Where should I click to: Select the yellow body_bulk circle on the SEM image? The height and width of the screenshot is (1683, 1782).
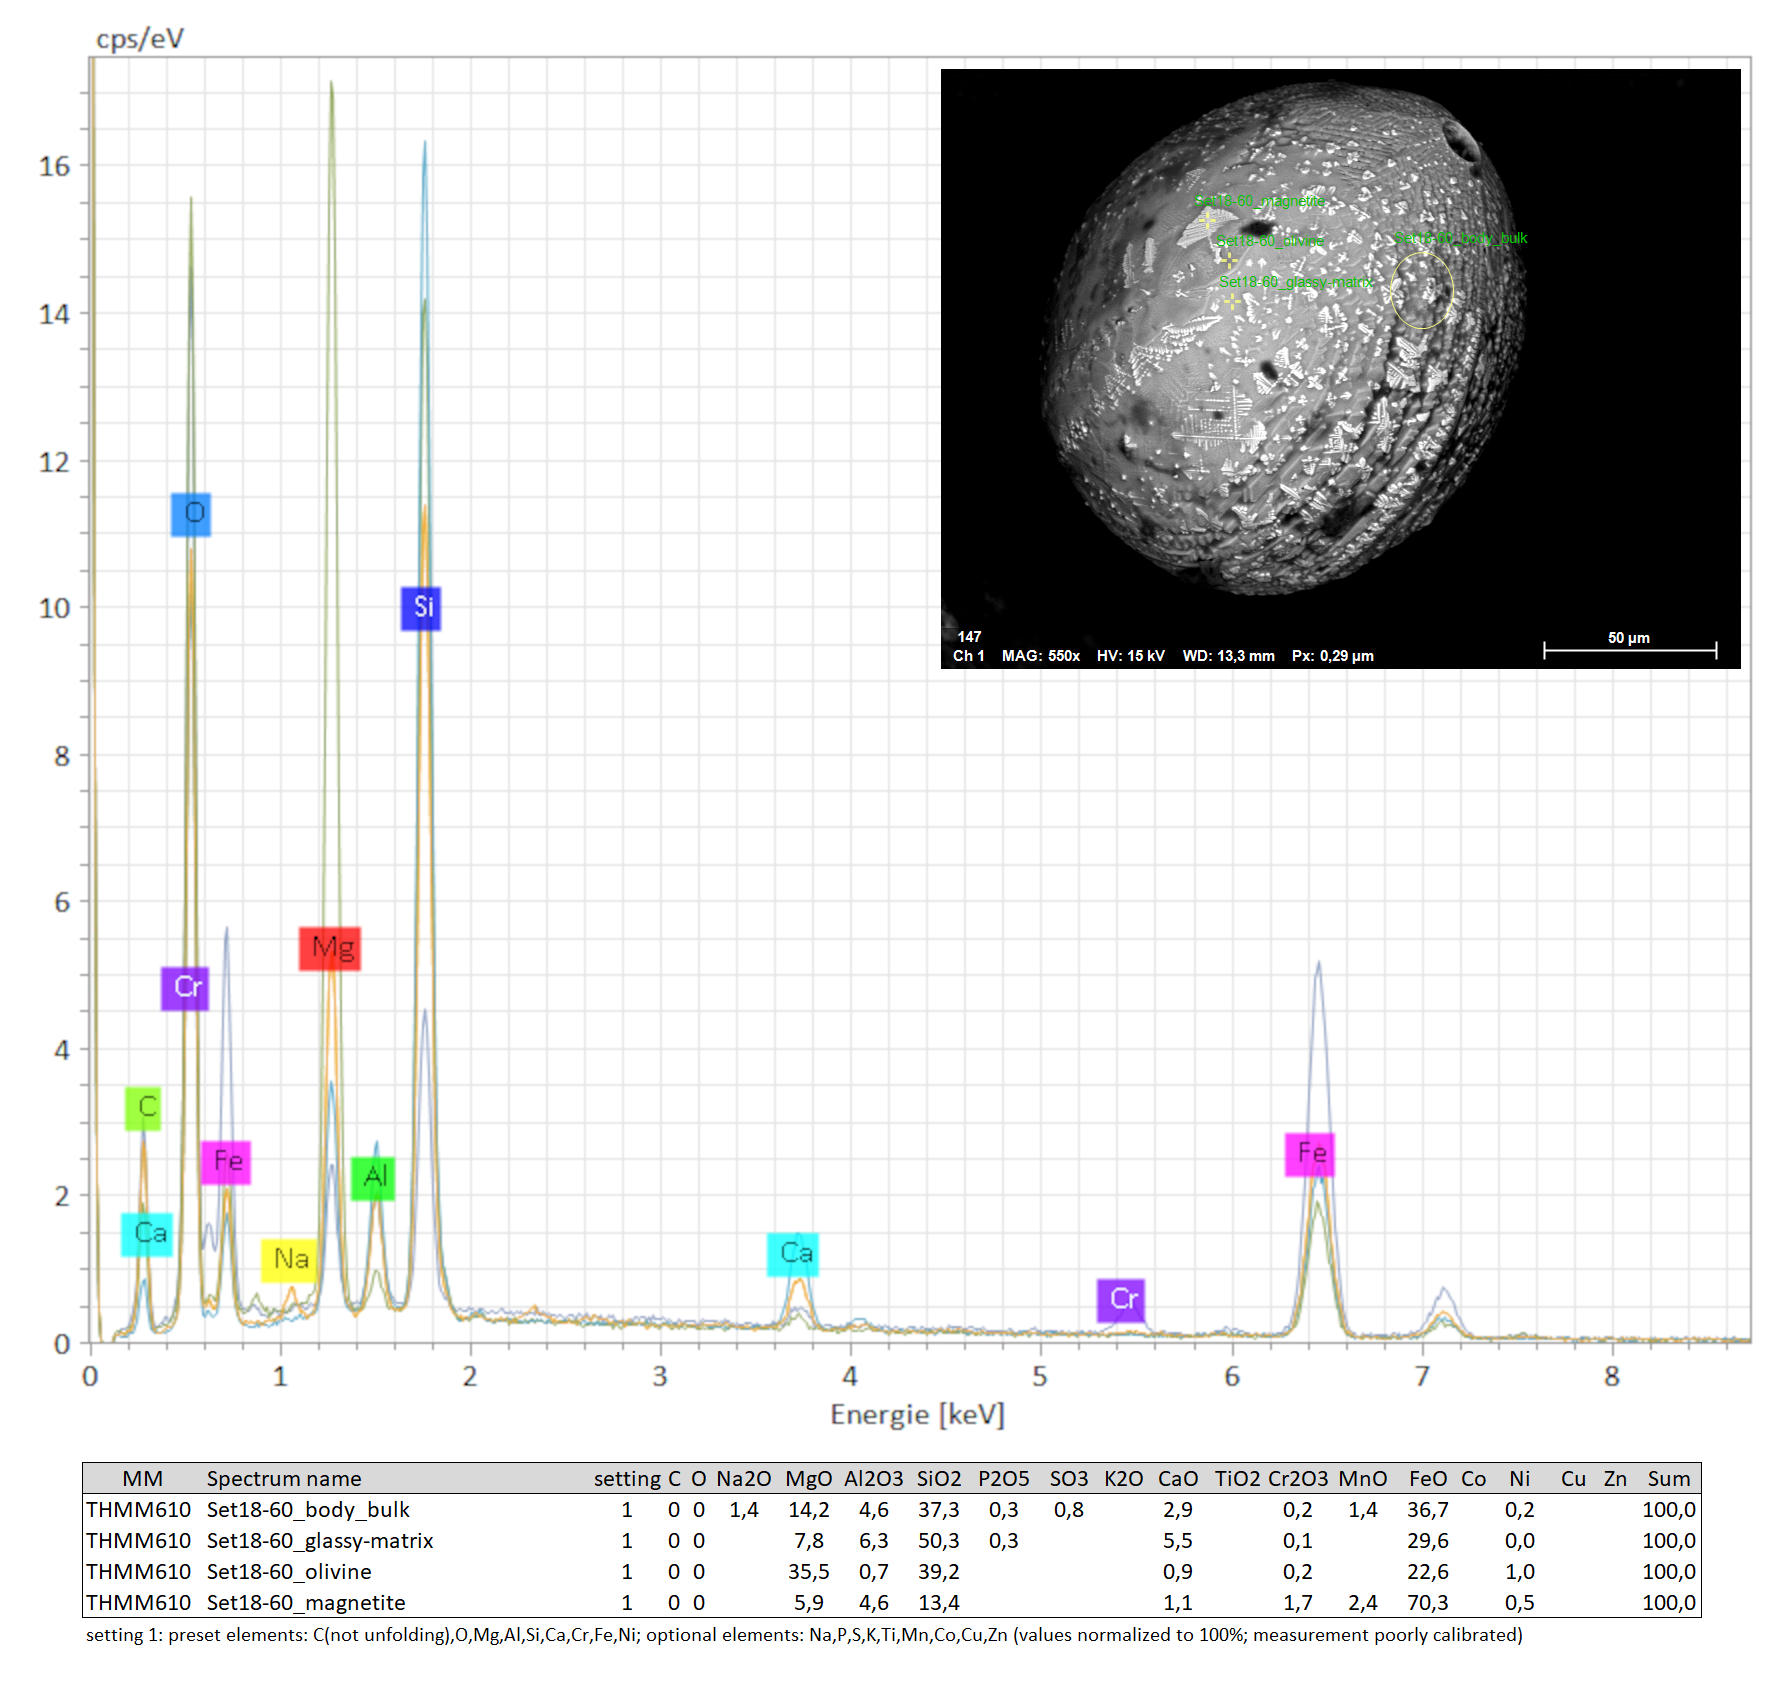pyautogui.click(x=1421, y=290)
